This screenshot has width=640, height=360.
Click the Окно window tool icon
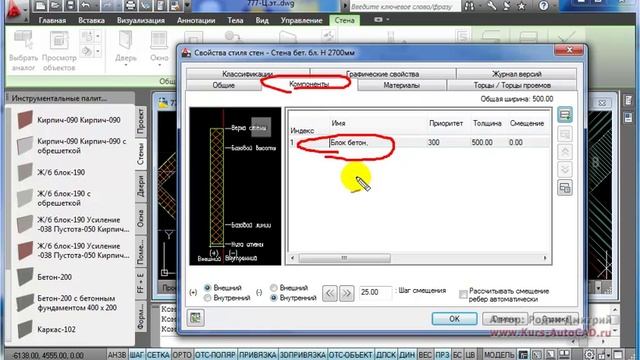tap(159, 41)
